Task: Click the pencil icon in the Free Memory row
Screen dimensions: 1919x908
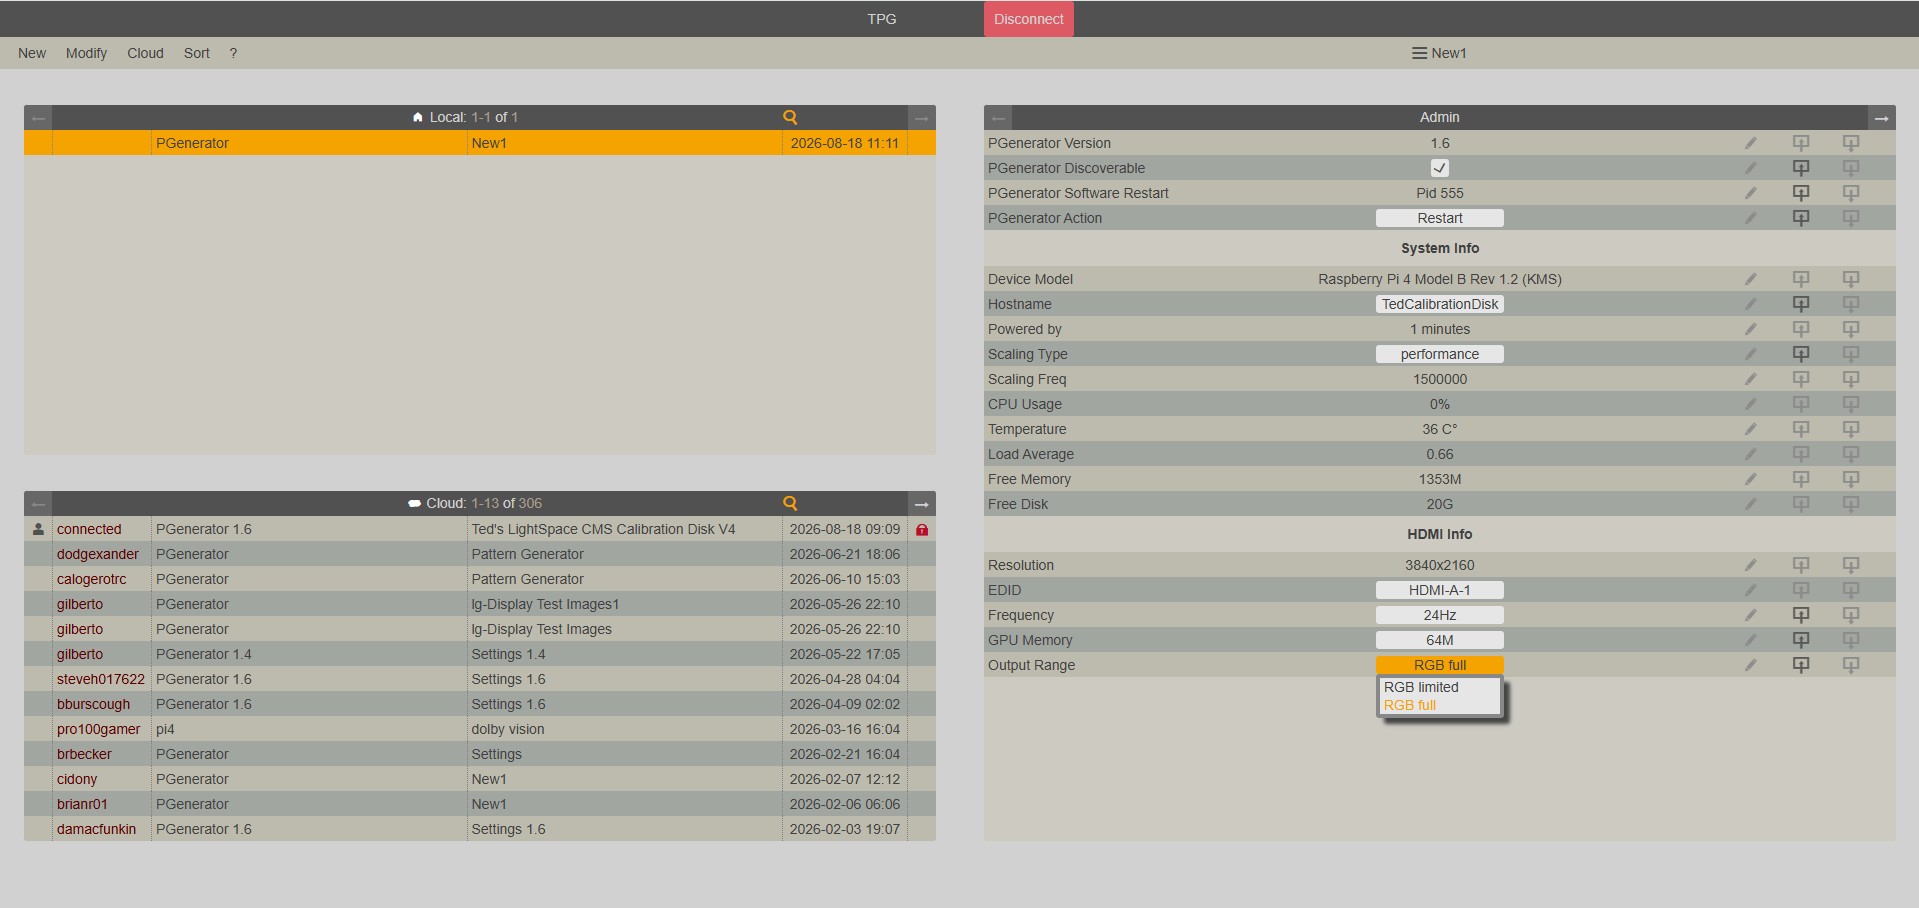Action: pos(1751,479)
